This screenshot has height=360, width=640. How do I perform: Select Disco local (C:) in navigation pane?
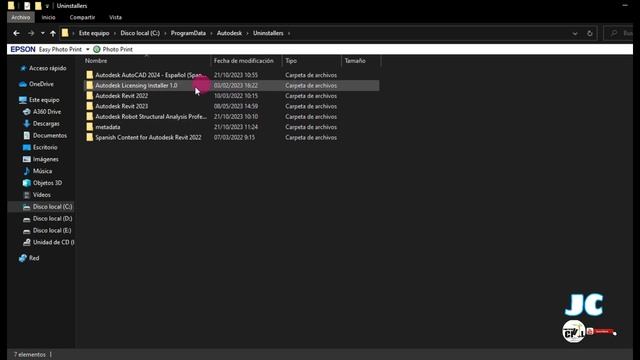coord(52,207)
